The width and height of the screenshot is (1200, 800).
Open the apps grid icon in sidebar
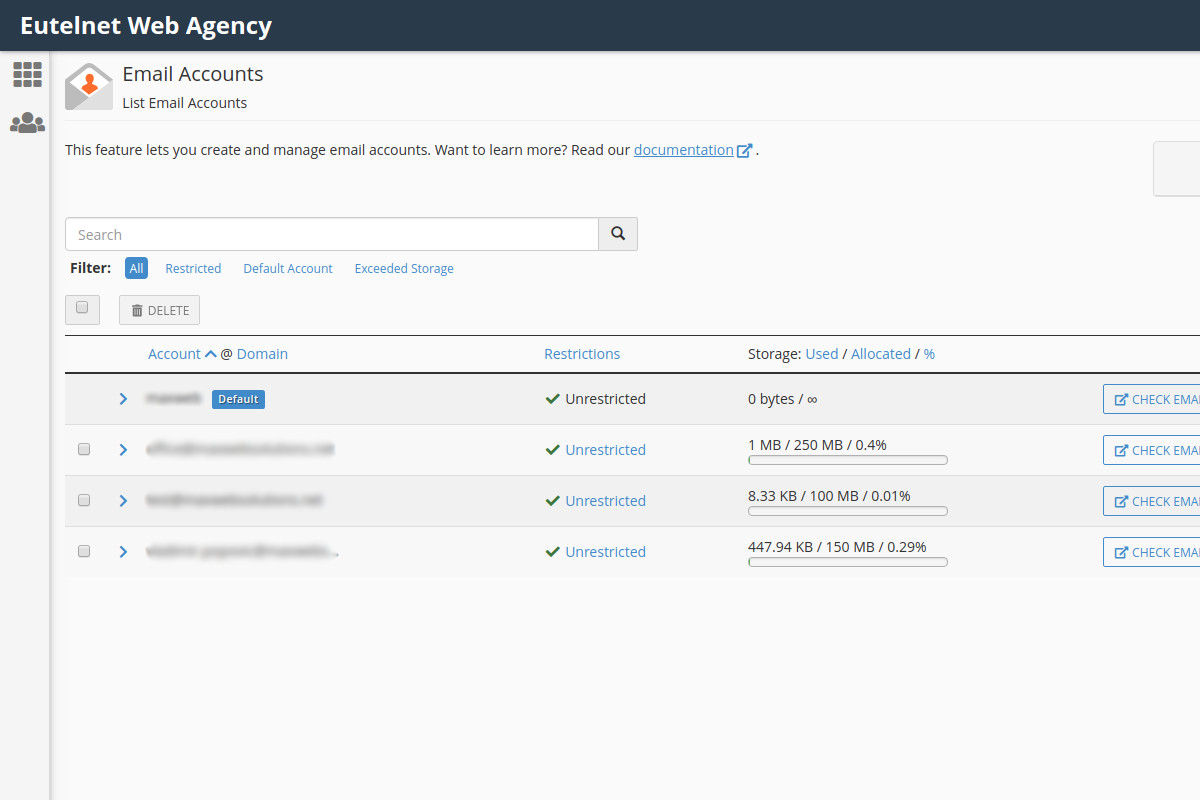(x=27, y=74)
